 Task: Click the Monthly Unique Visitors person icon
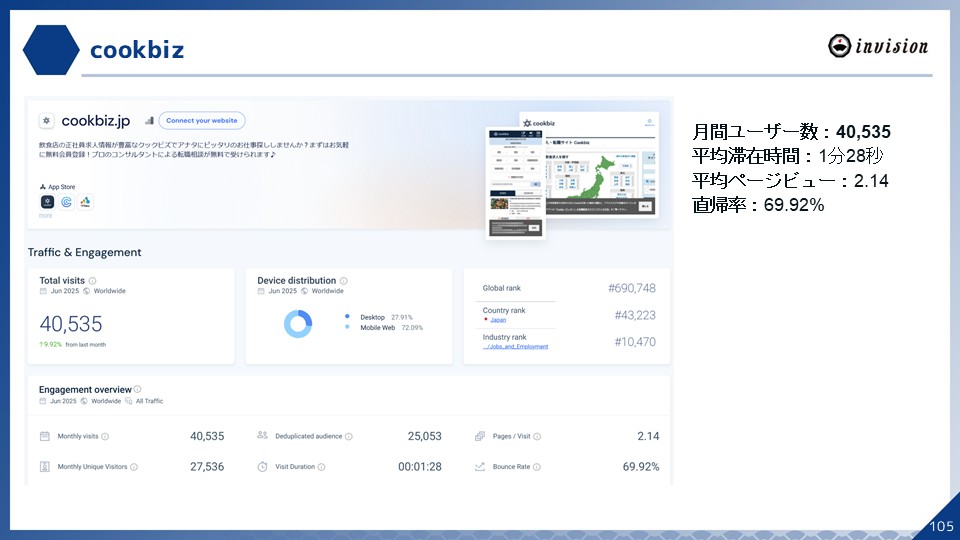[x=45, y=467]
